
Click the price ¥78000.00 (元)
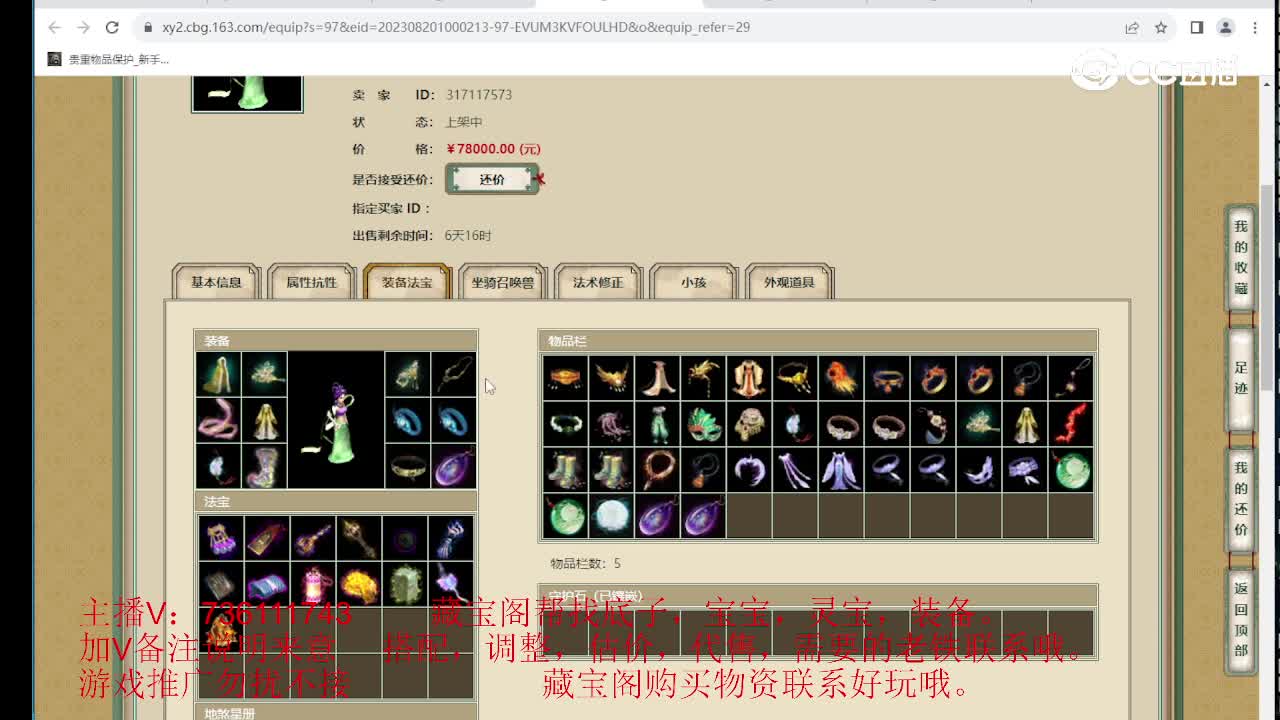[493, 149]
